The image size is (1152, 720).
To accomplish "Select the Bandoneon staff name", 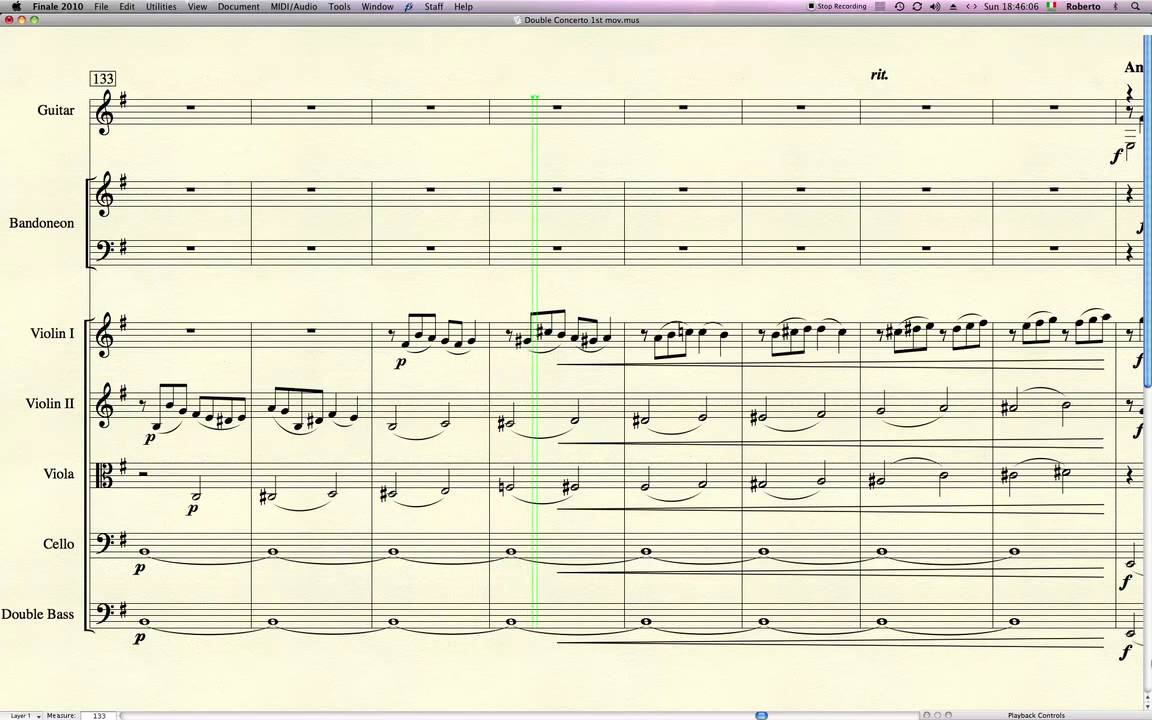I will 42,223.
